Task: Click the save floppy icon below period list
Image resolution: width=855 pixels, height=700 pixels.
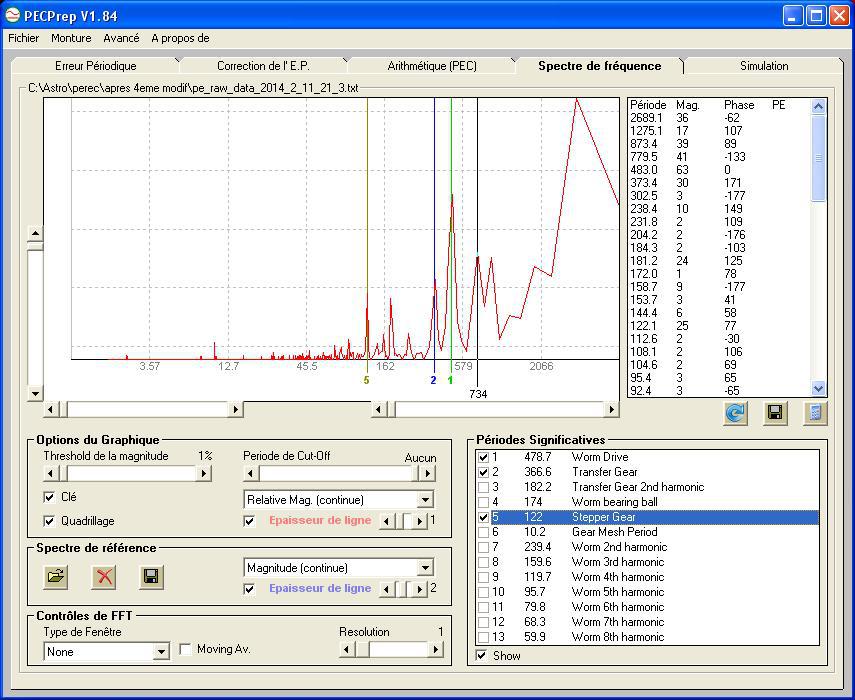Action: [775, 413]
